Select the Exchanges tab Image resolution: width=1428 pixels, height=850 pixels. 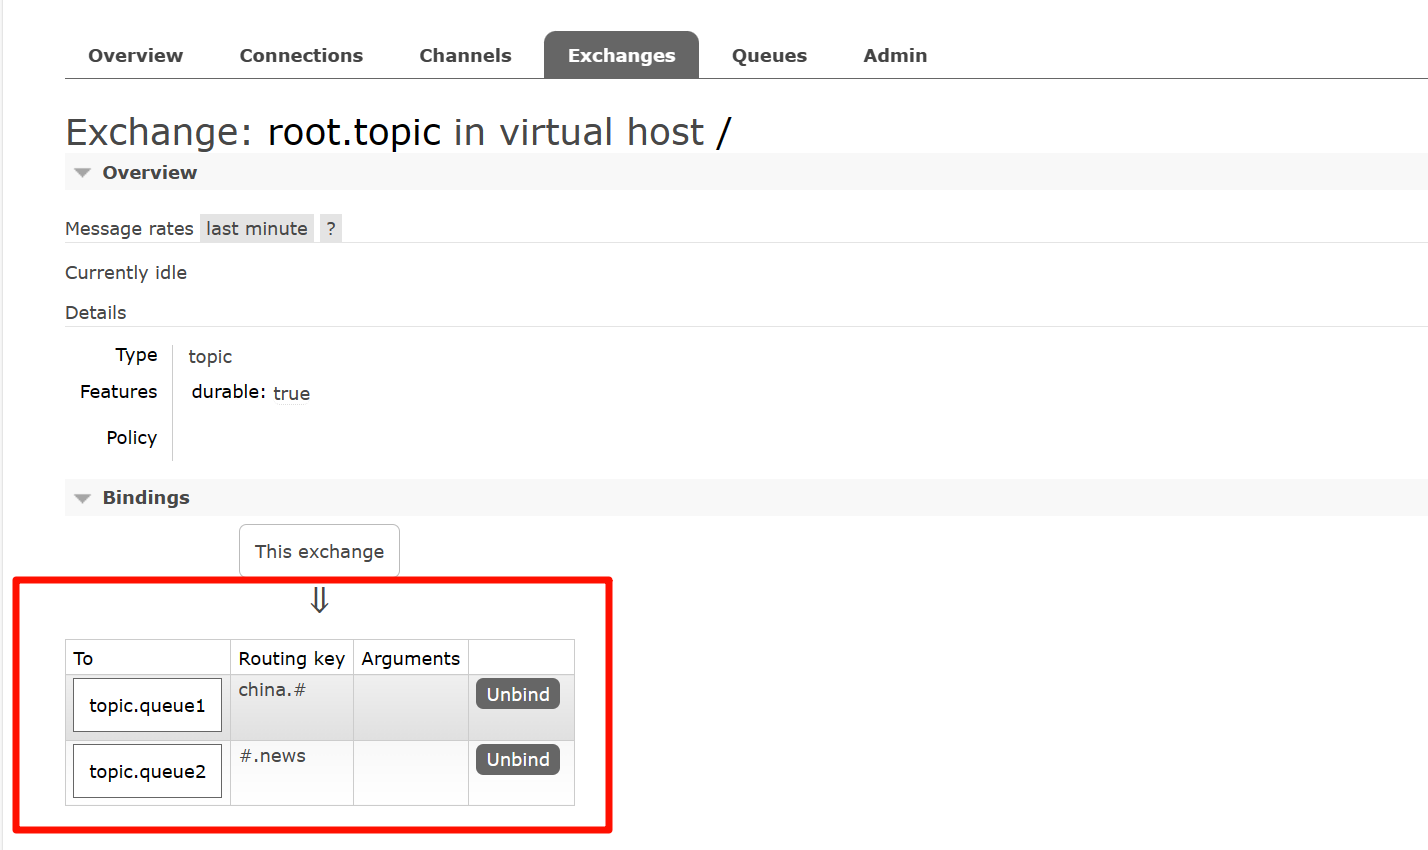621,56
